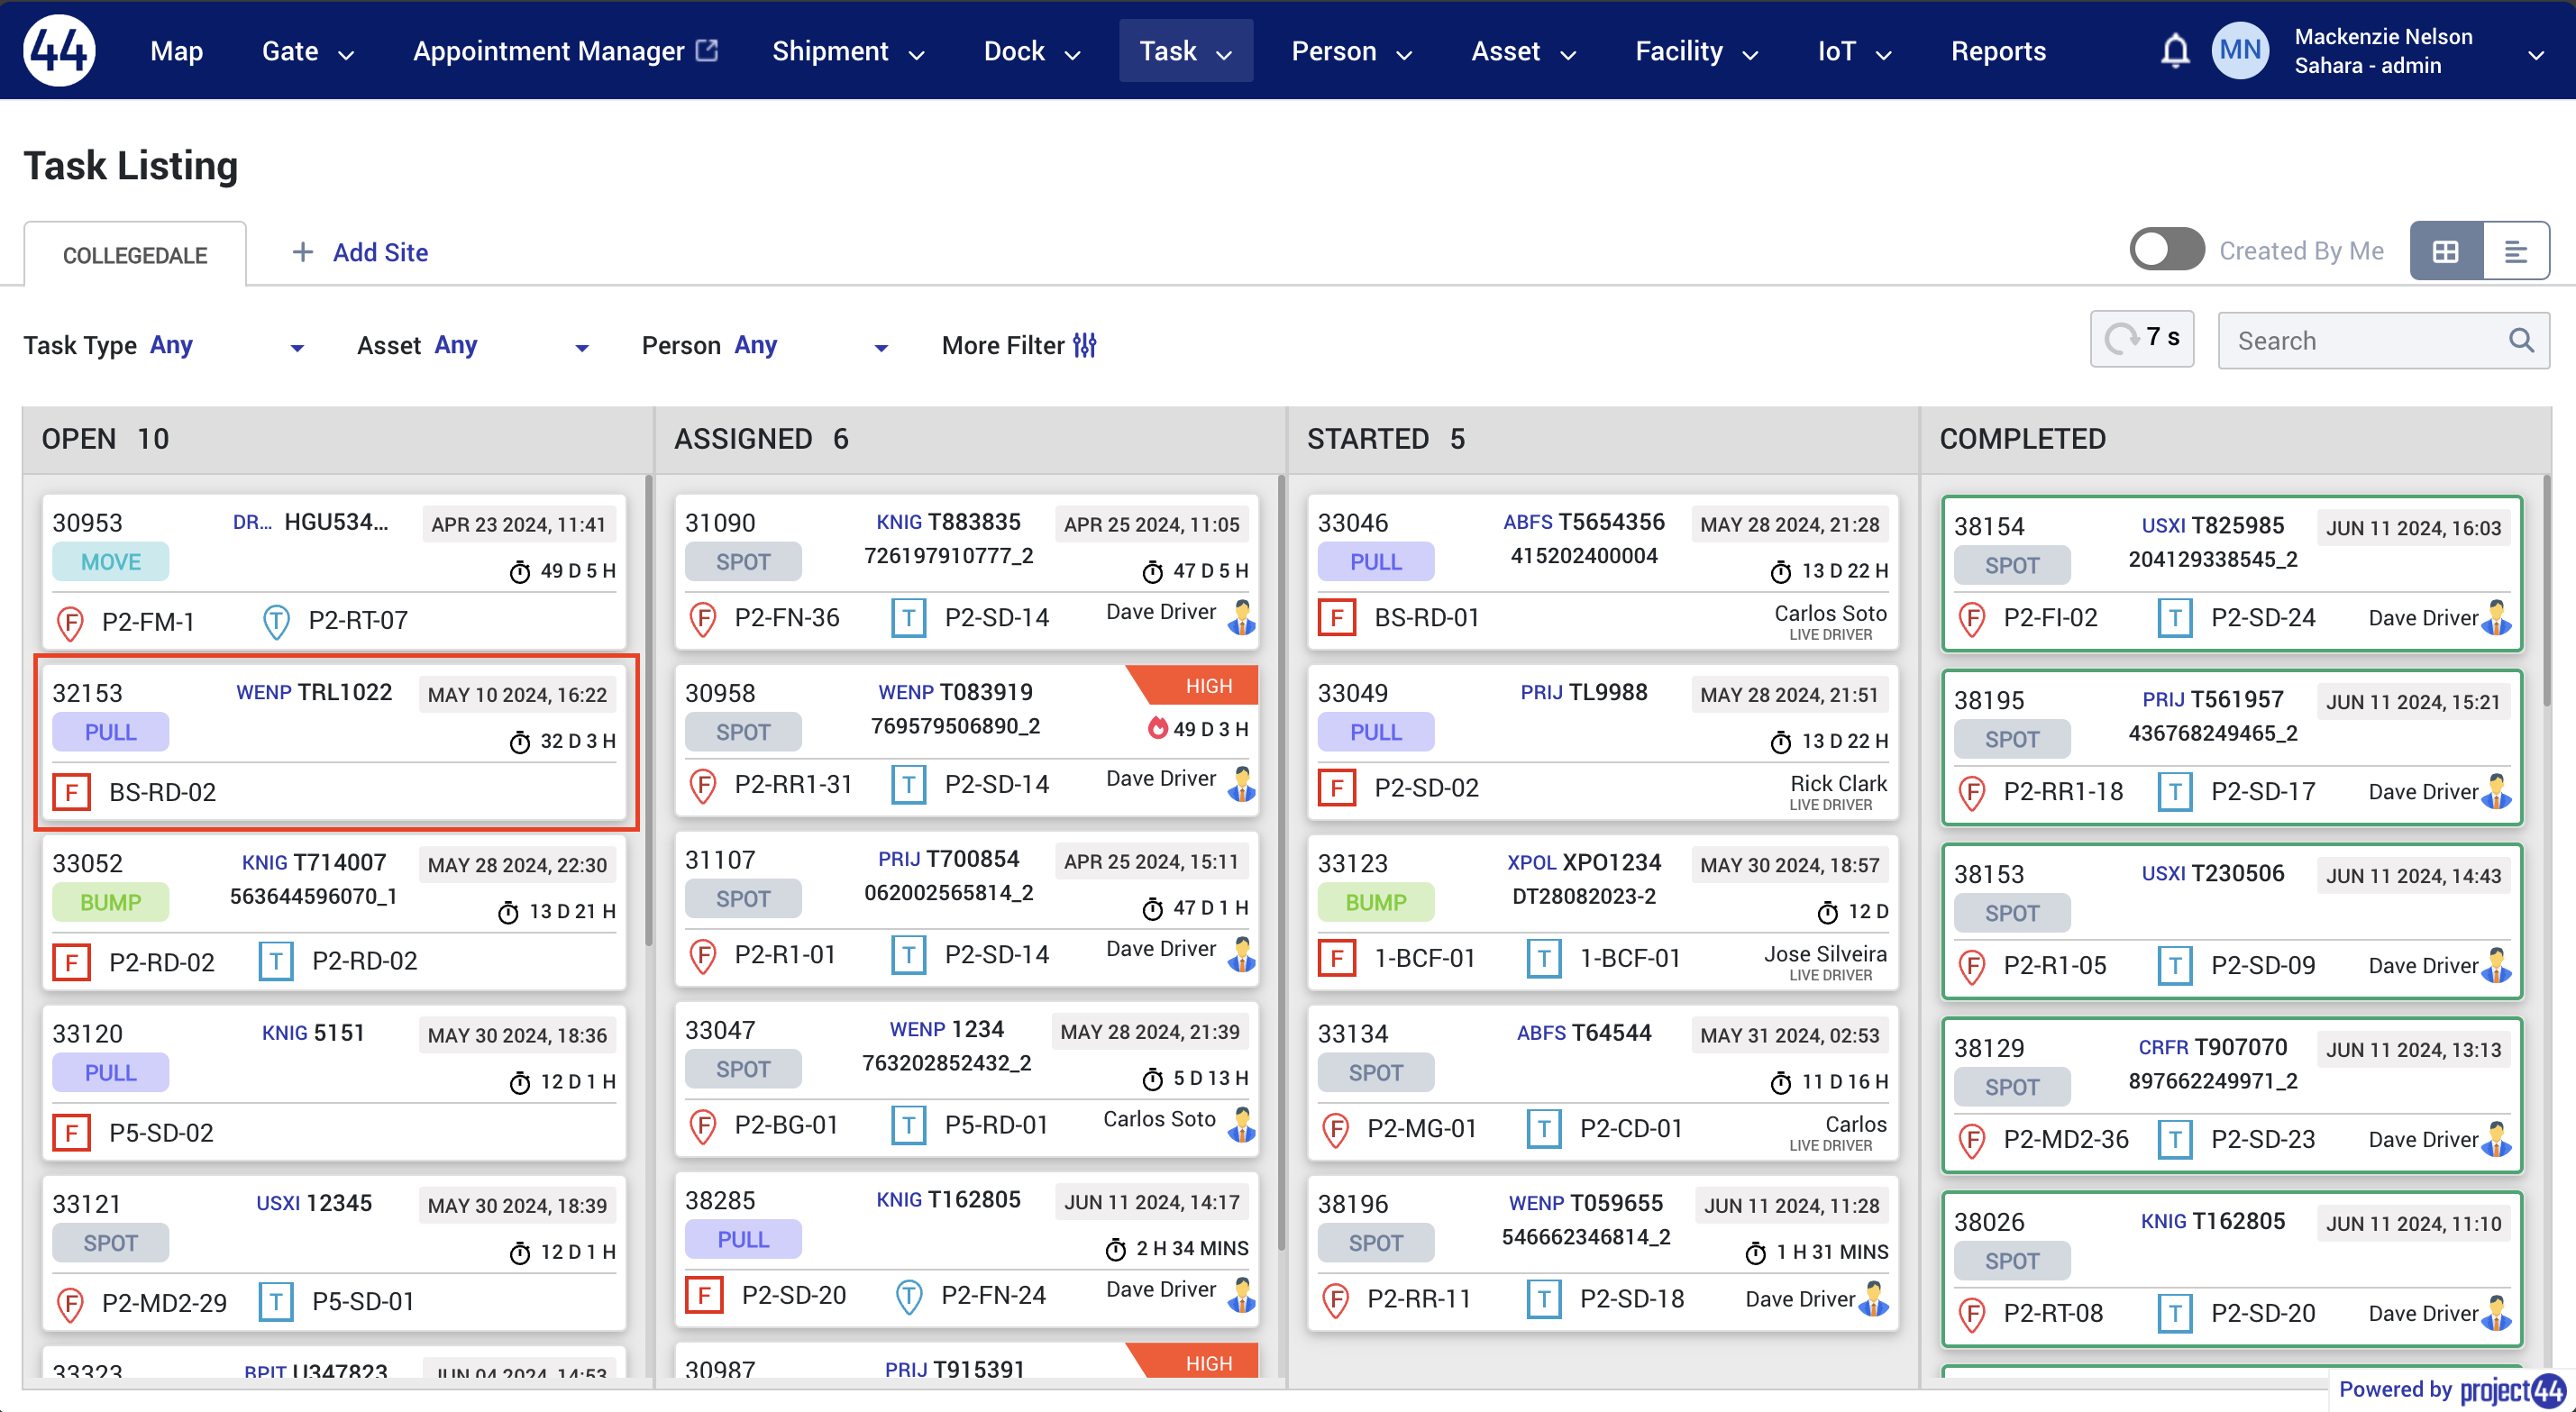Screen dimensions: 2576x1412
Task: Open Appointment Manager
Action: click(x=565, y=51)
